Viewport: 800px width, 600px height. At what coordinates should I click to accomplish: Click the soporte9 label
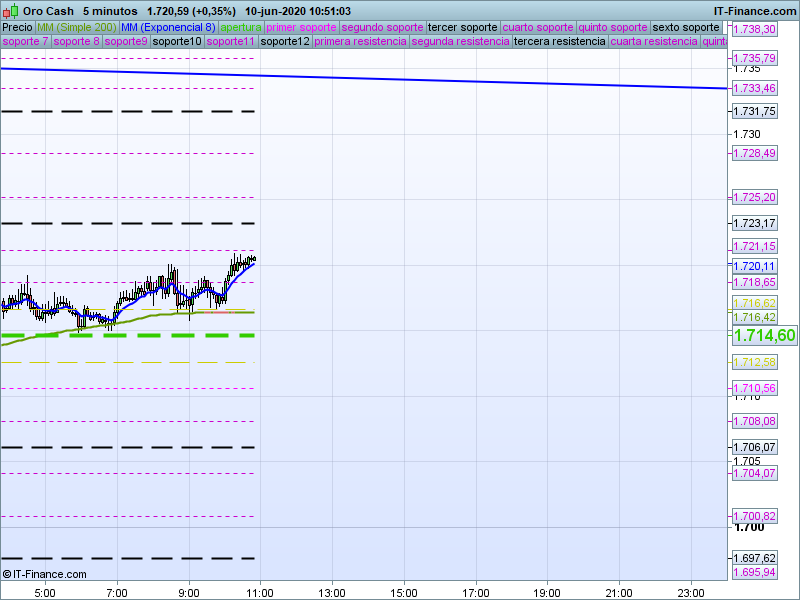tap(126, 41)
